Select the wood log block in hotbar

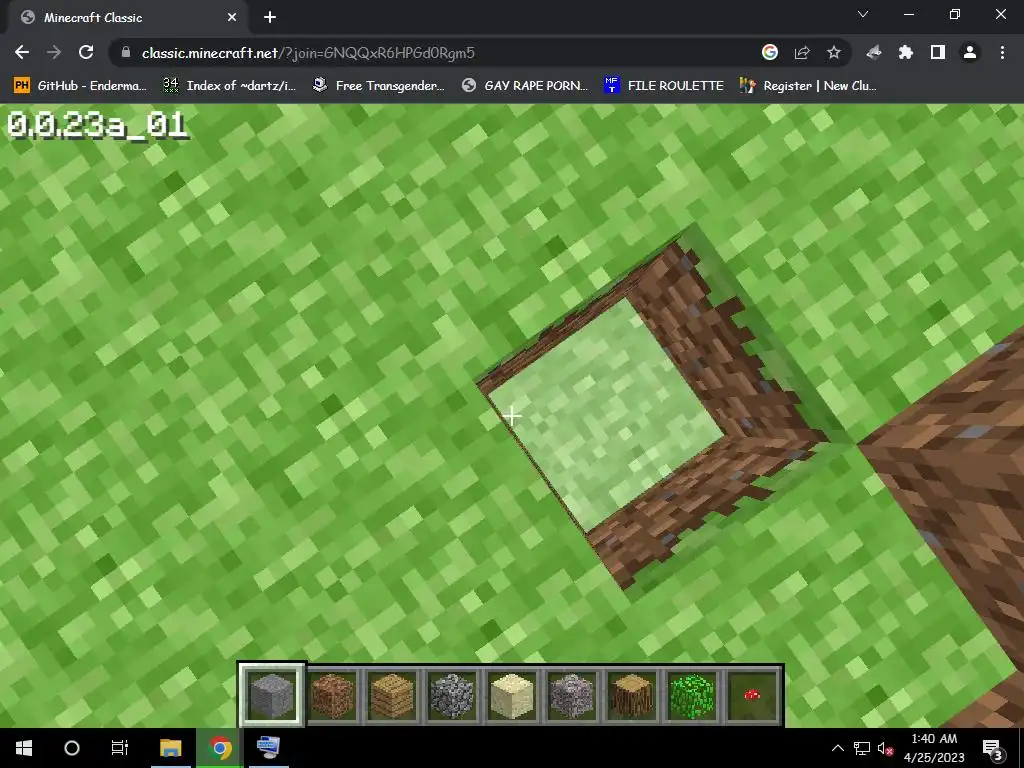[632, 695]
